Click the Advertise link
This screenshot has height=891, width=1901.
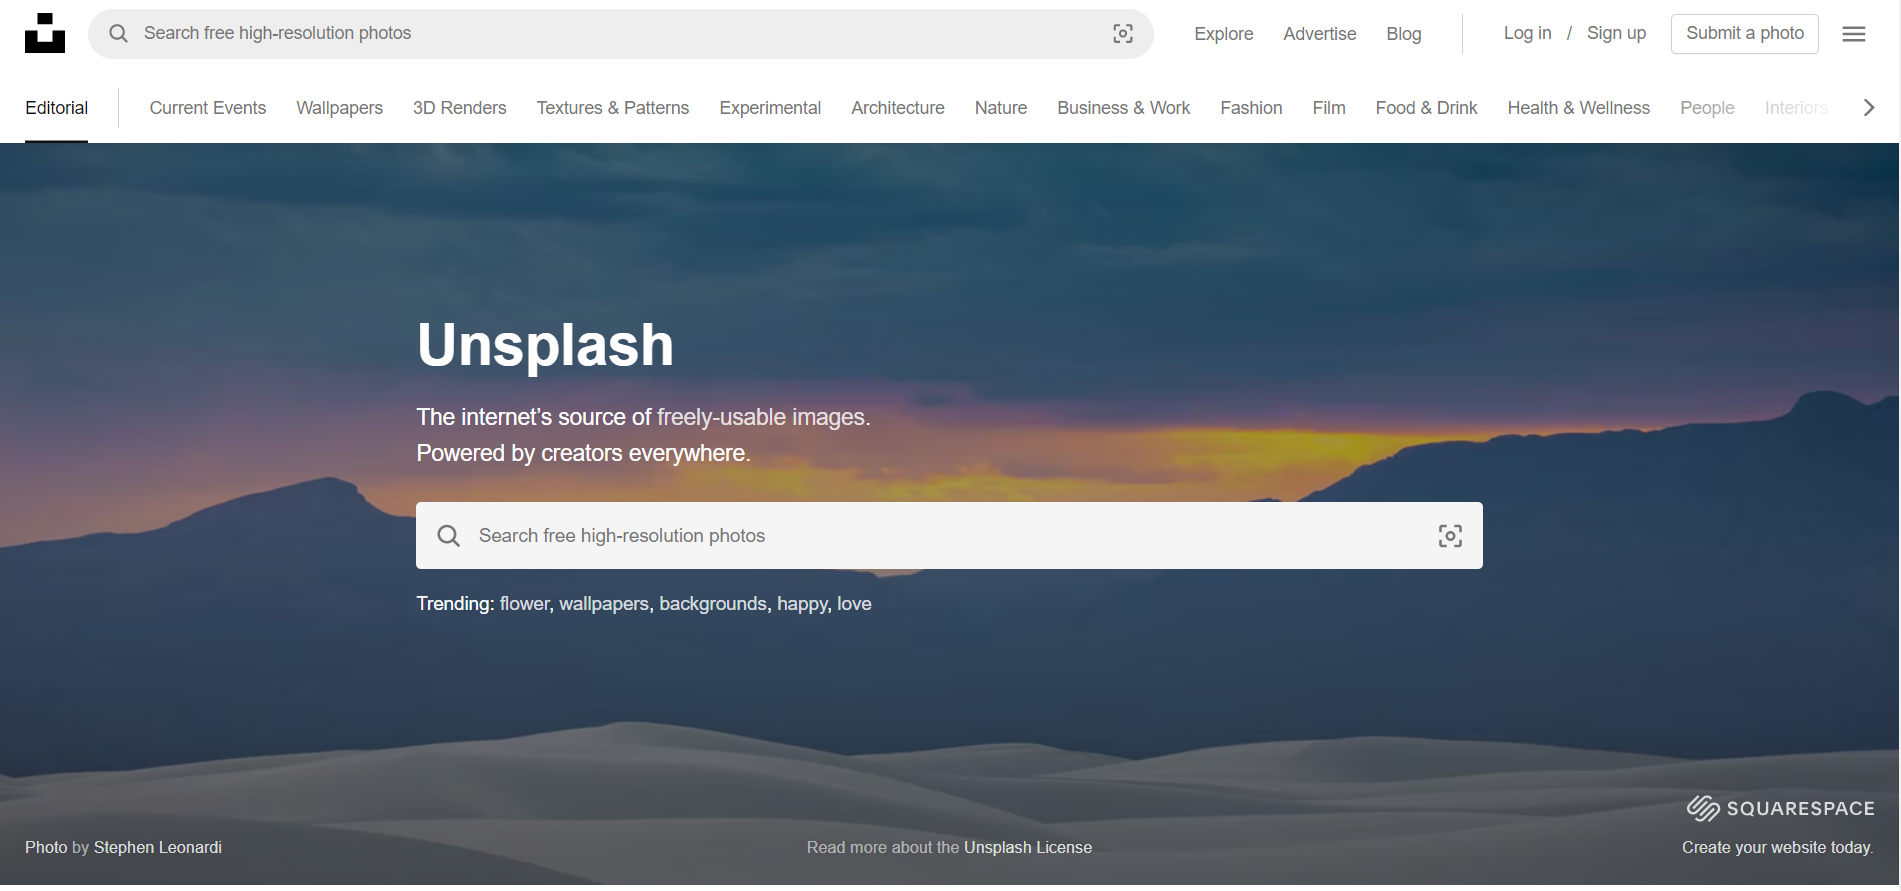pos(1320,34)
